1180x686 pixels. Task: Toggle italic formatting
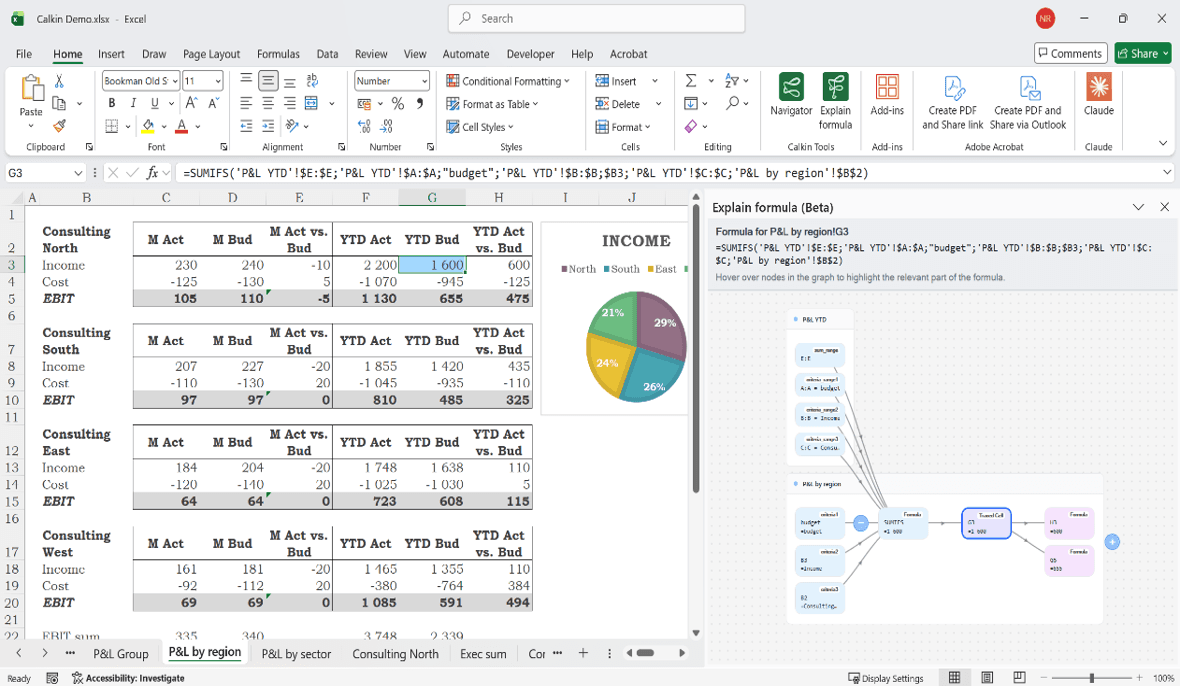coord(133,103)
